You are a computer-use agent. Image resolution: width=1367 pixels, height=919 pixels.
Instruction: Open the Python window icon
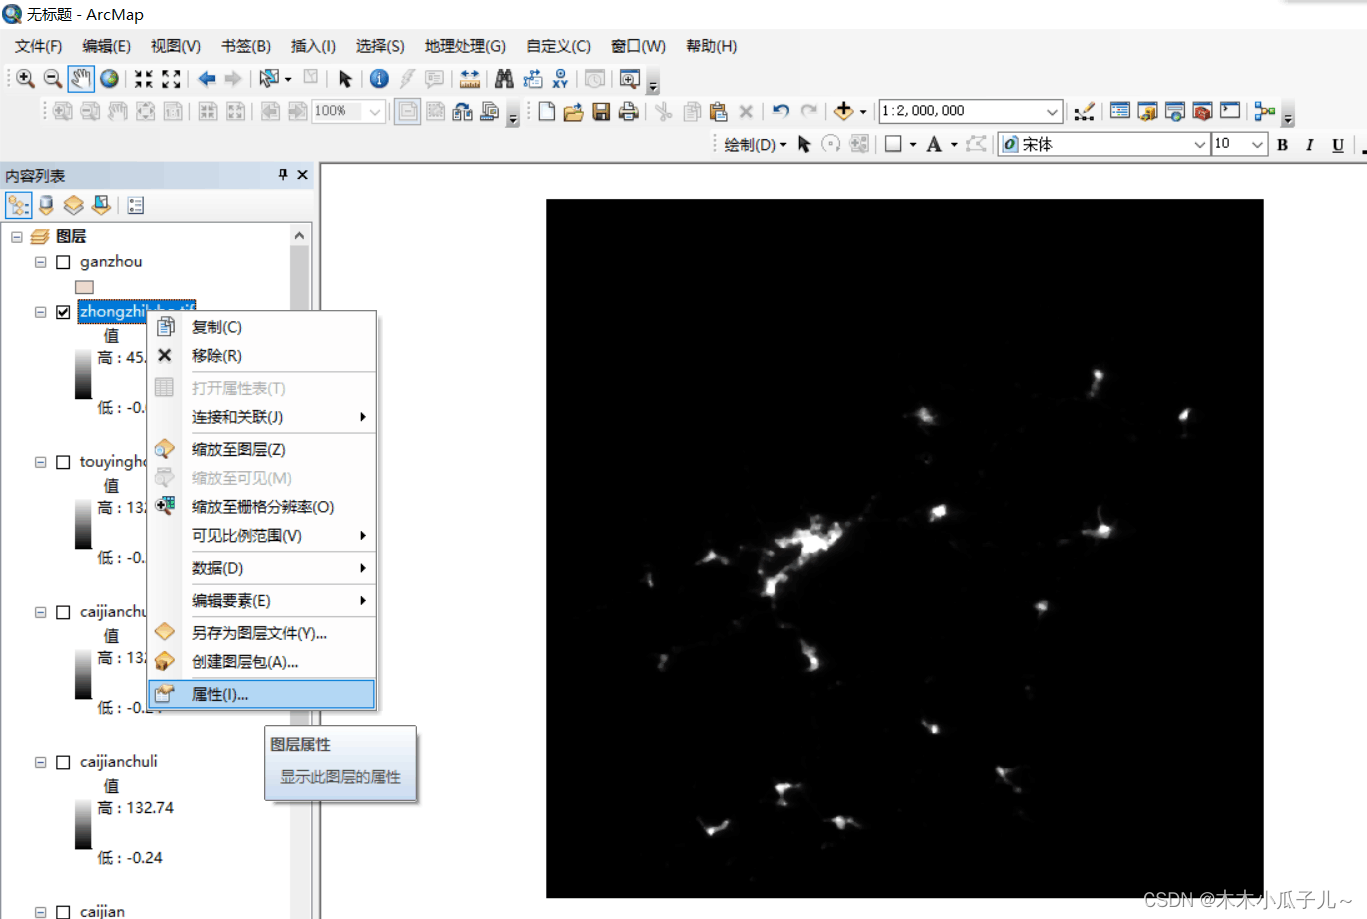click(x=1230, y=111)
